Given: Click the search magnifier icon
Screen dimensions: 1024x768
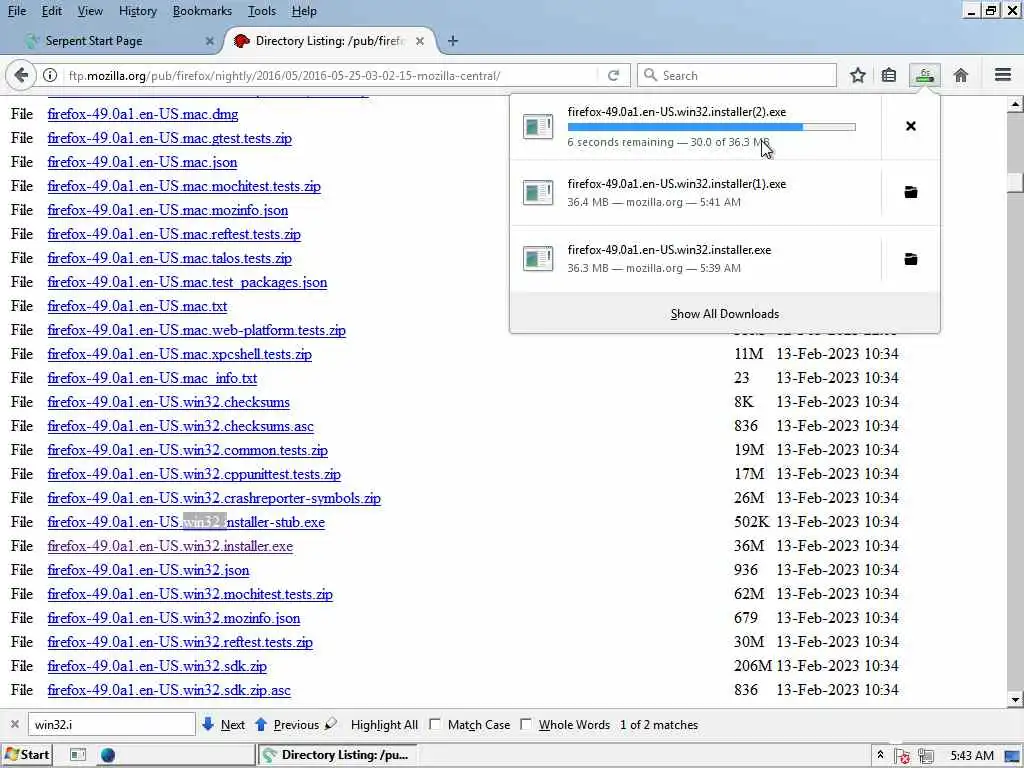Looking at the screenshot, I should pyautogui.click(x=650, y=75).
